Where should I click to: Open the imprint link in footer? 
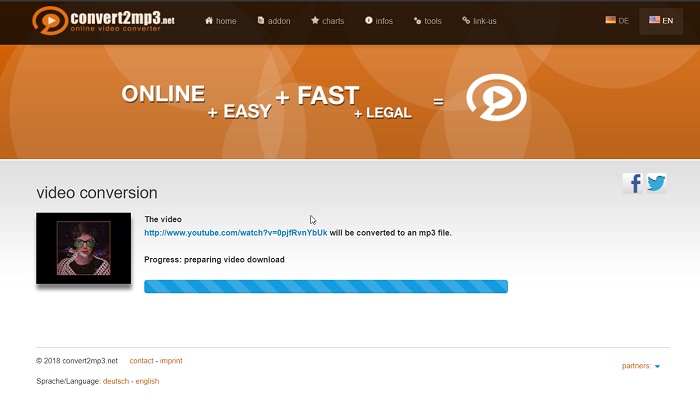tap(171, 361)
